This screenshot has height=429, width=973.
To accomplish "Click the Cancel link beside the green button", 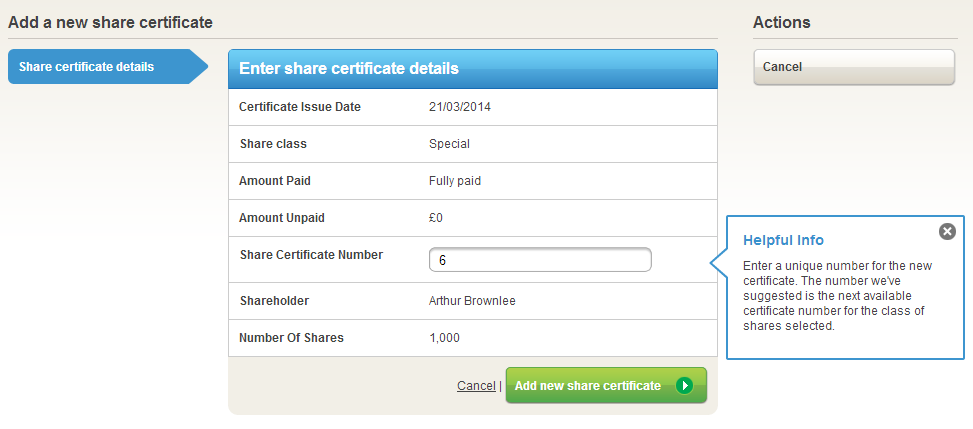I will click(x=476, y=386).
